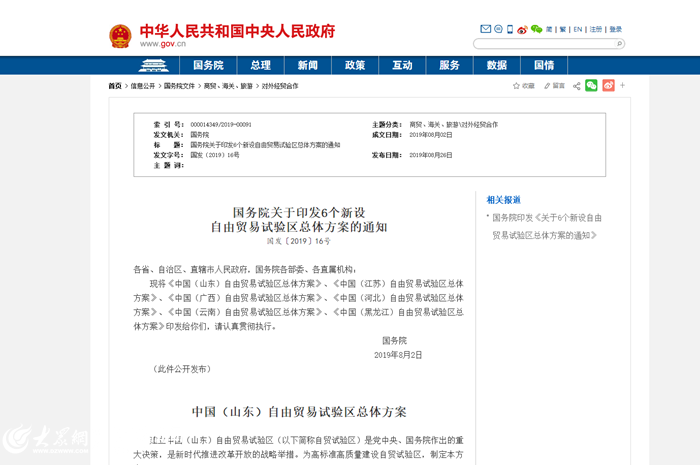
Task: Share via green WeChat button
Action: [x=591, y=85]
